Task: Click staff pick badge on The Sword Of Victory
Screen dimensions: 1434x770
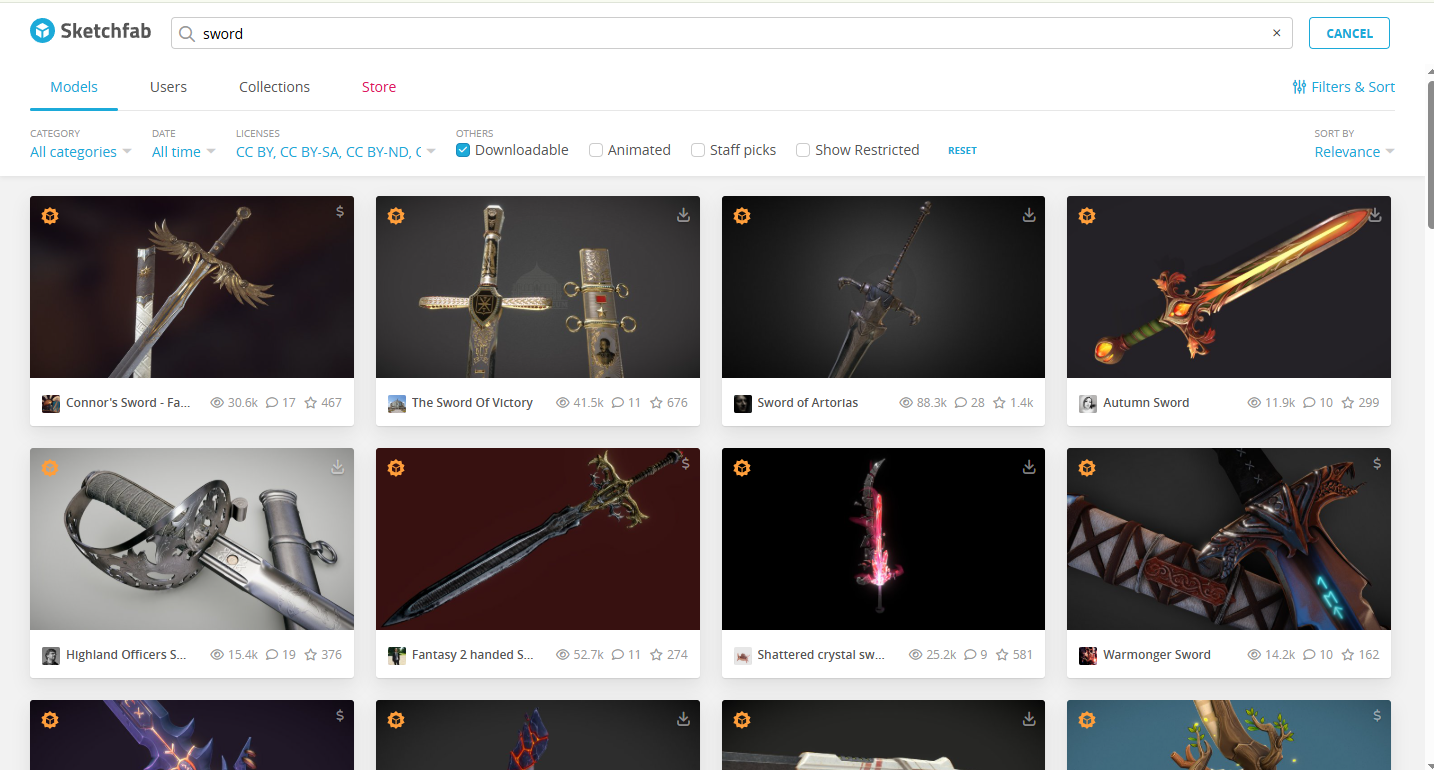Action: tap(396, 215)
